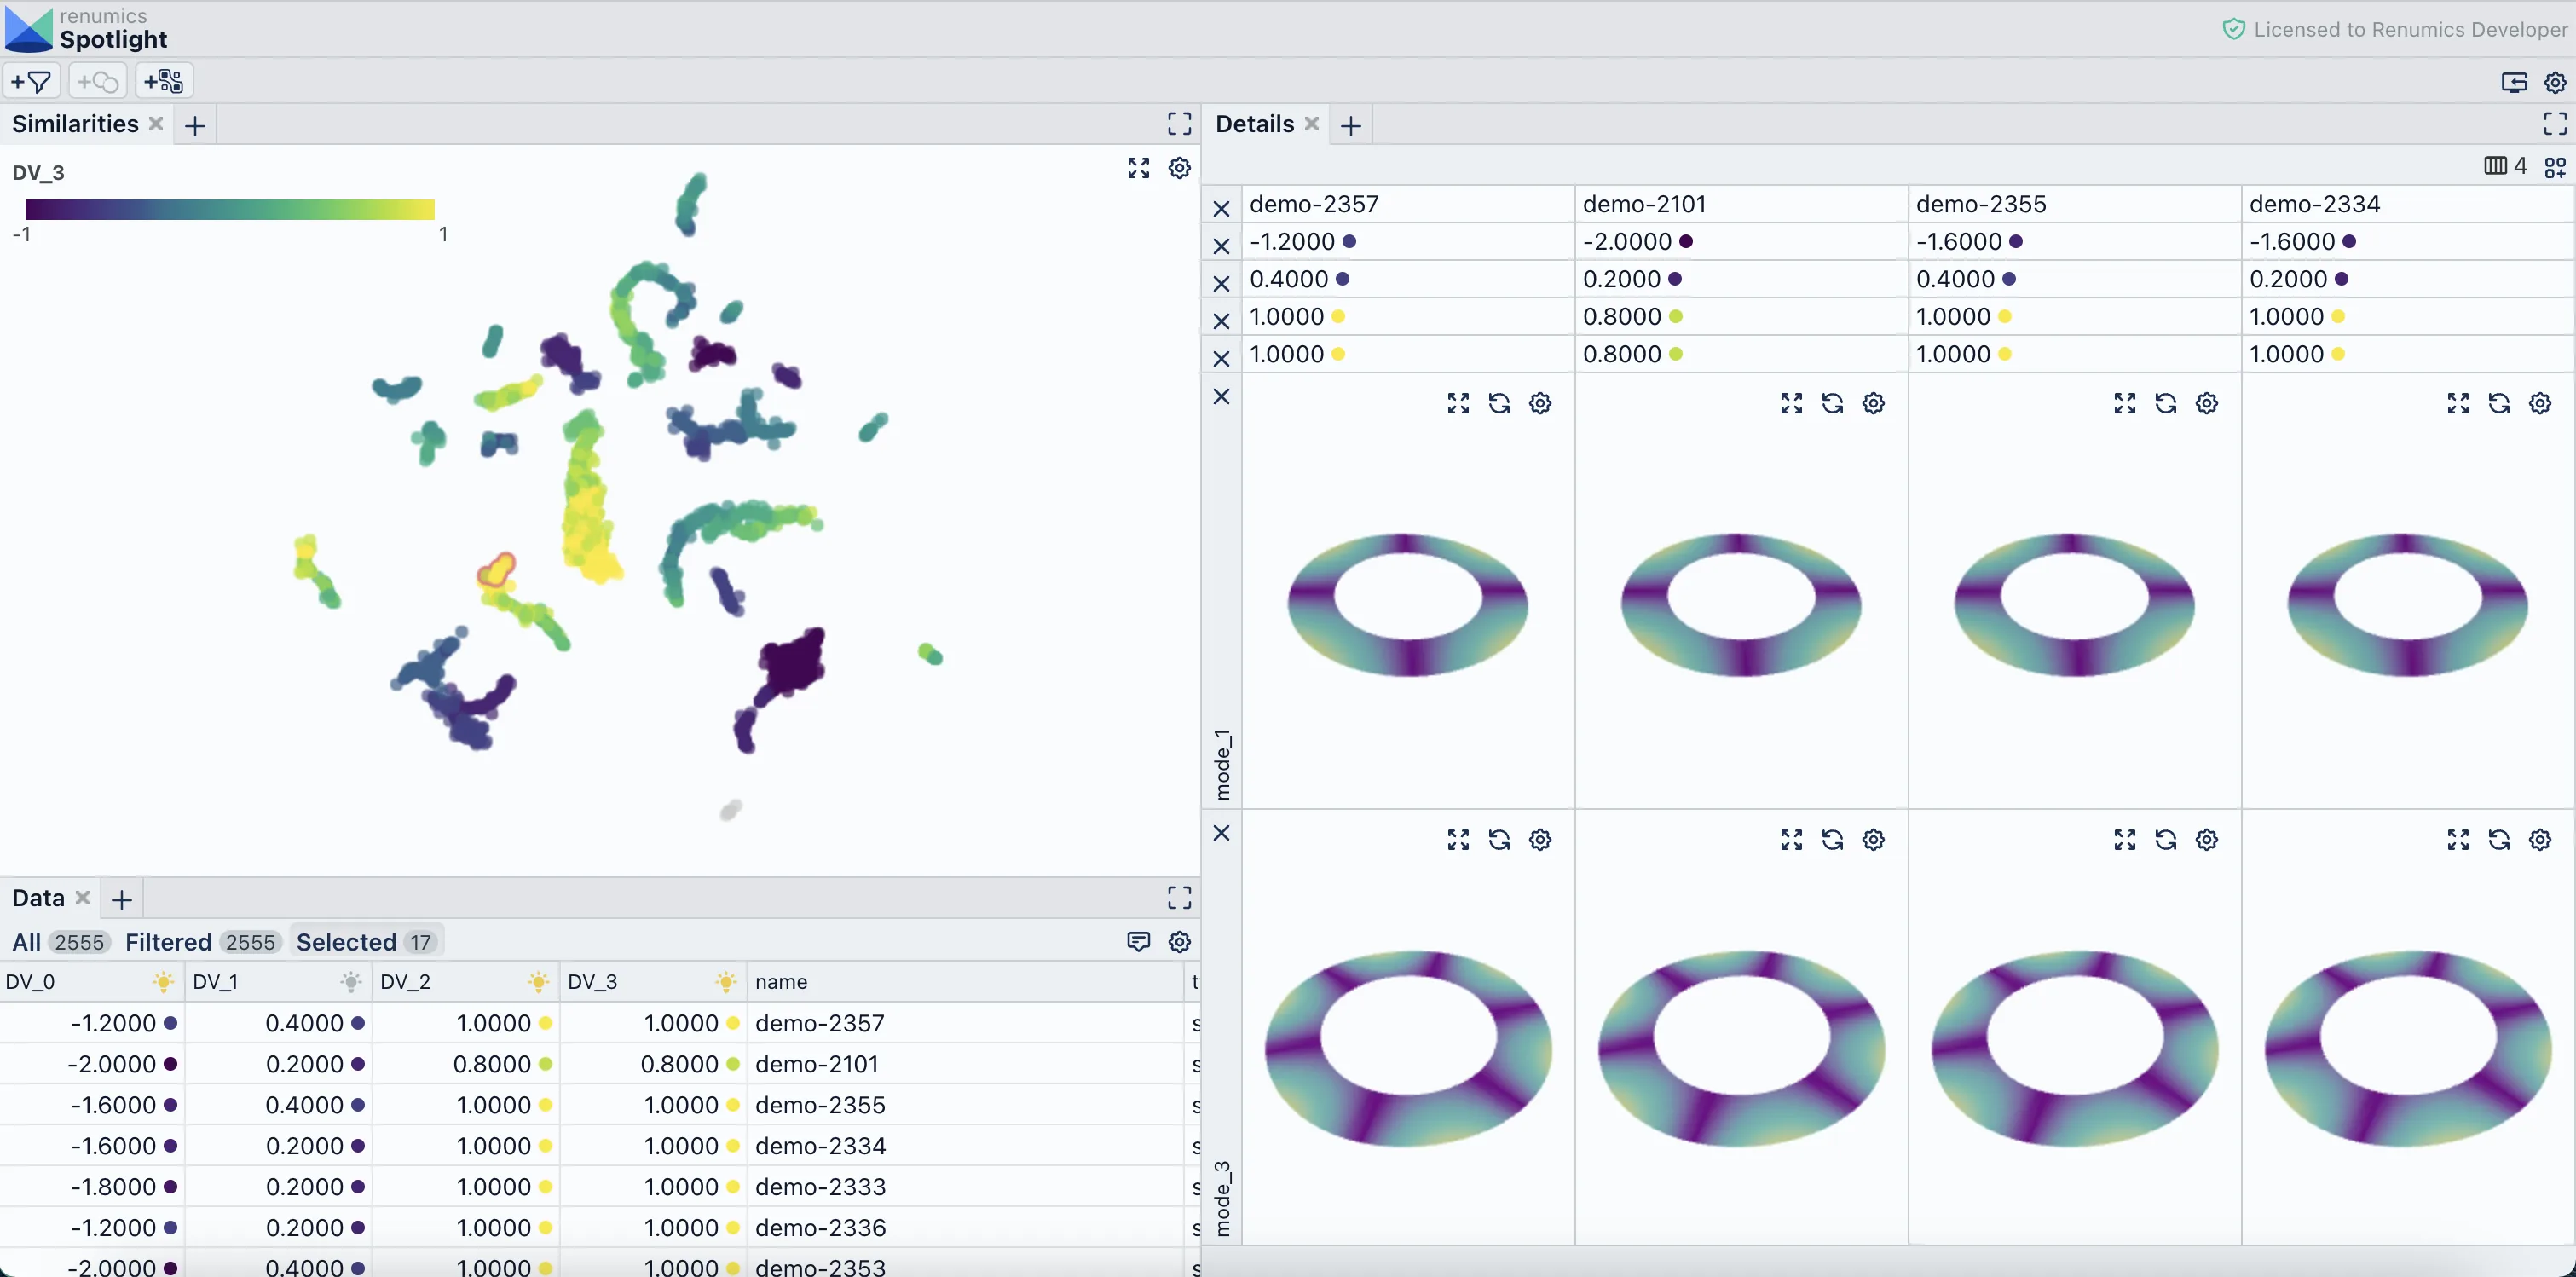Click the add filter icon in toolbar
Viewport: 2576px width, 1277px height.
pos(31,81)
